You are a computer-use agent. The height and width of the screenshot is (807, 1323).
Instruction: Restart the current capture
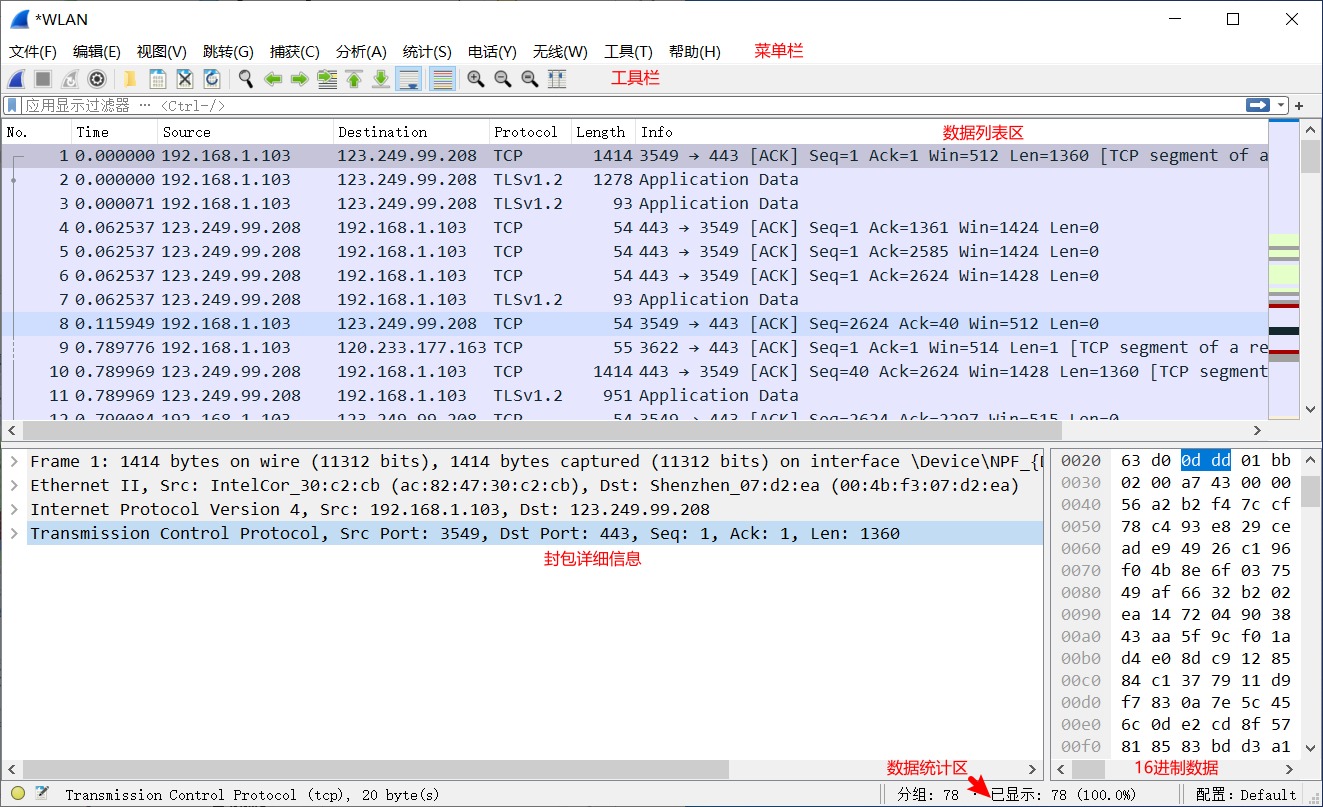pyautogui.click(x=70, y=79)
